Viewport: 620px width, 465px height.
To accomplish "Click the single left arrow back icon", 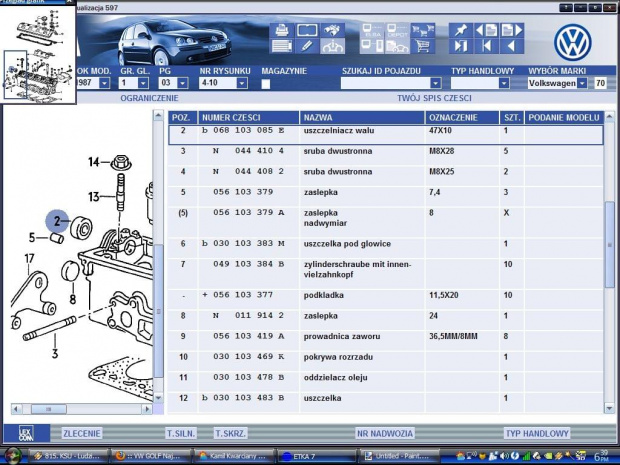I will [512, 46].
